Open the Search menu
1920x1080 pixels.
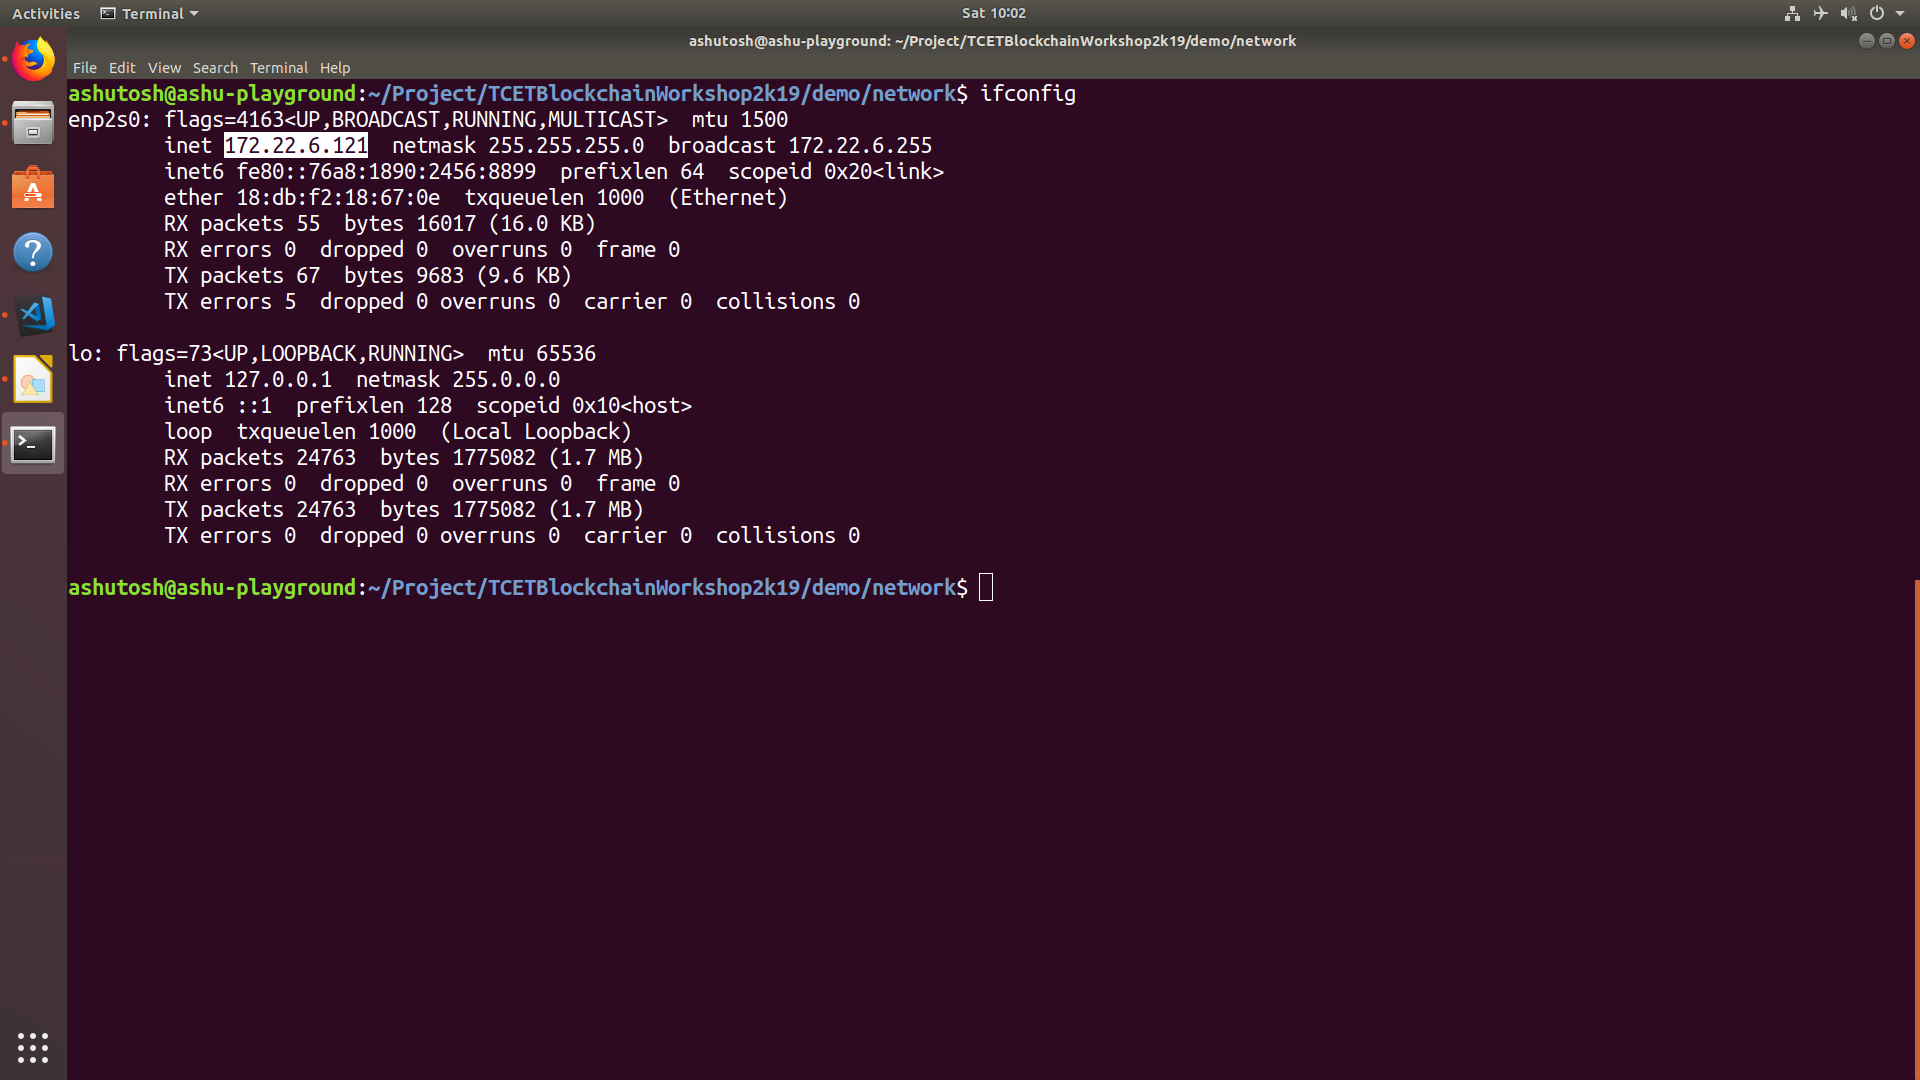point(215,68)
